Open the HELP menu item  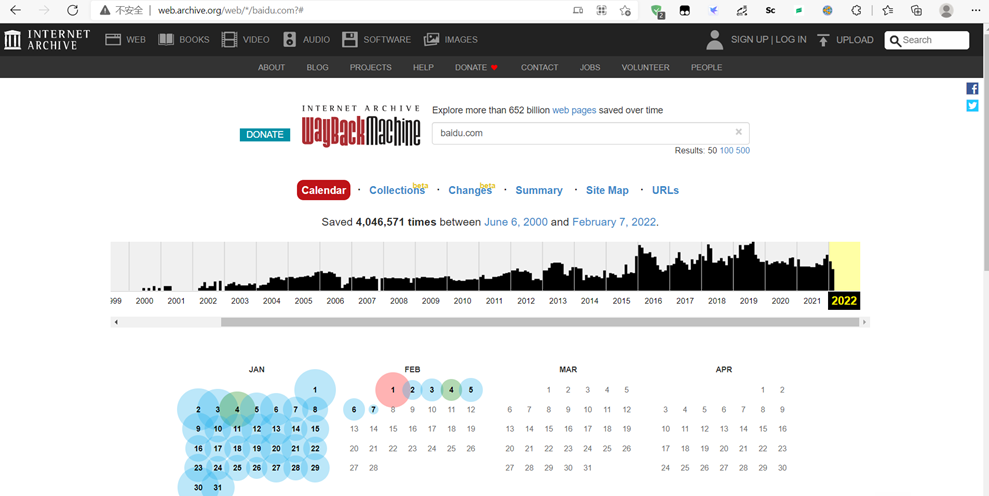coord(423,67)
